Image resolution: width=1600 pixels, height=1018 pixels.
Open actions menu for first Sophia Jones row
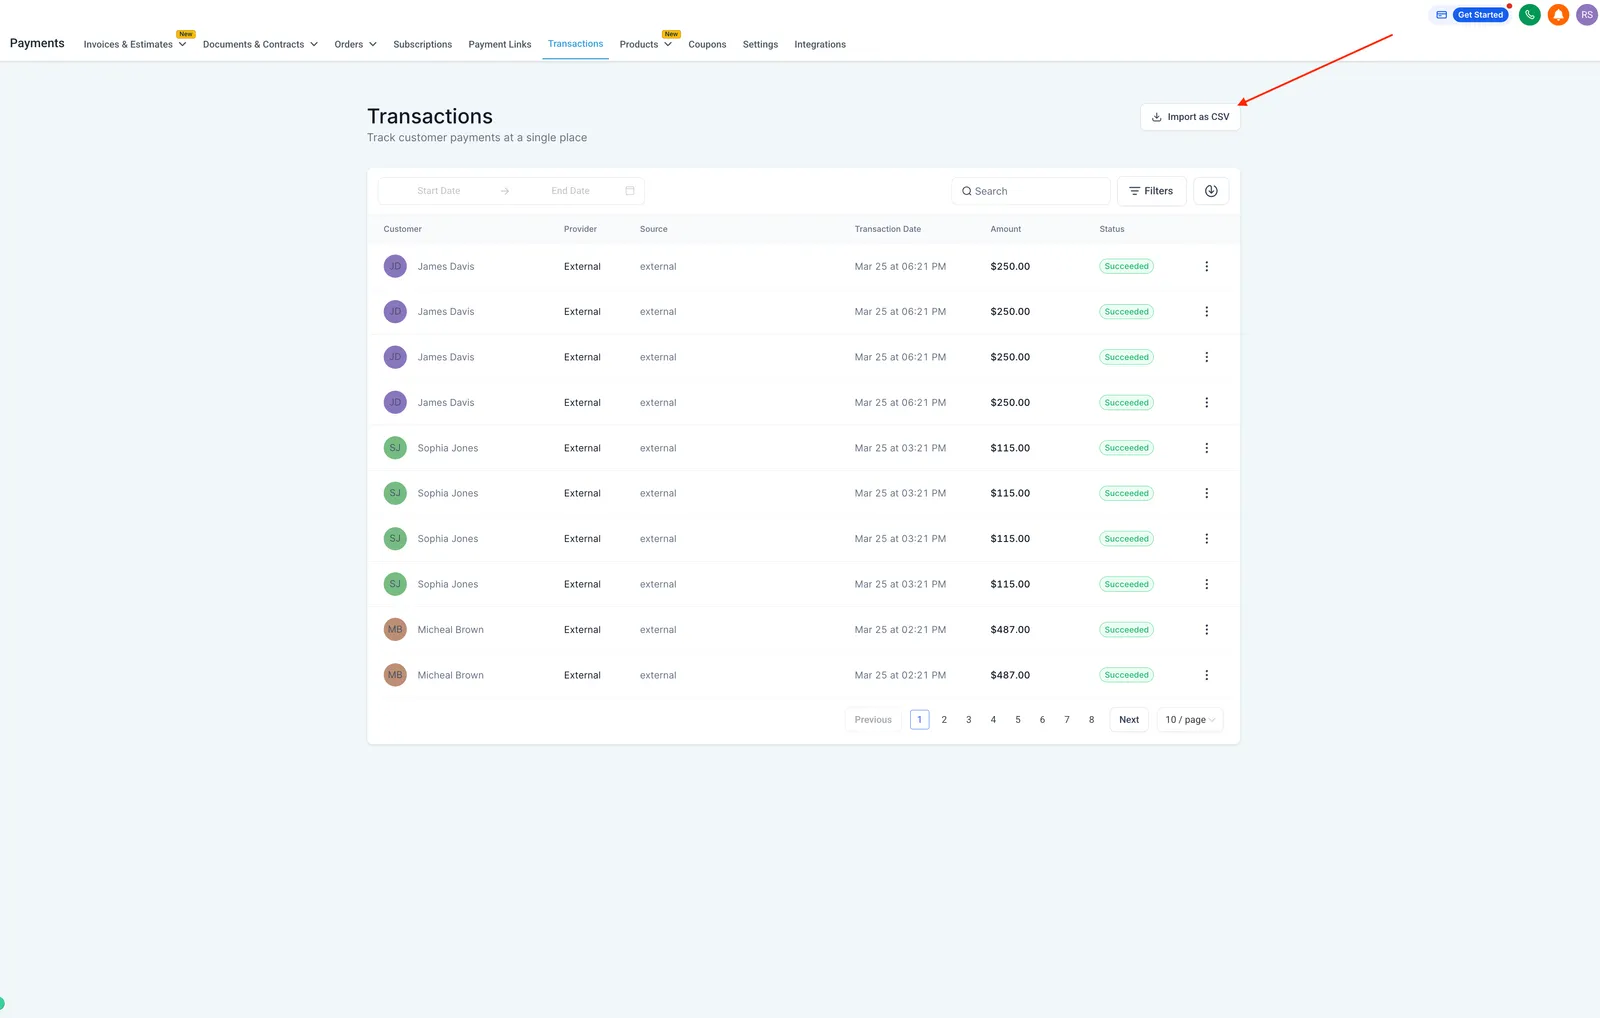(1206, 448)
